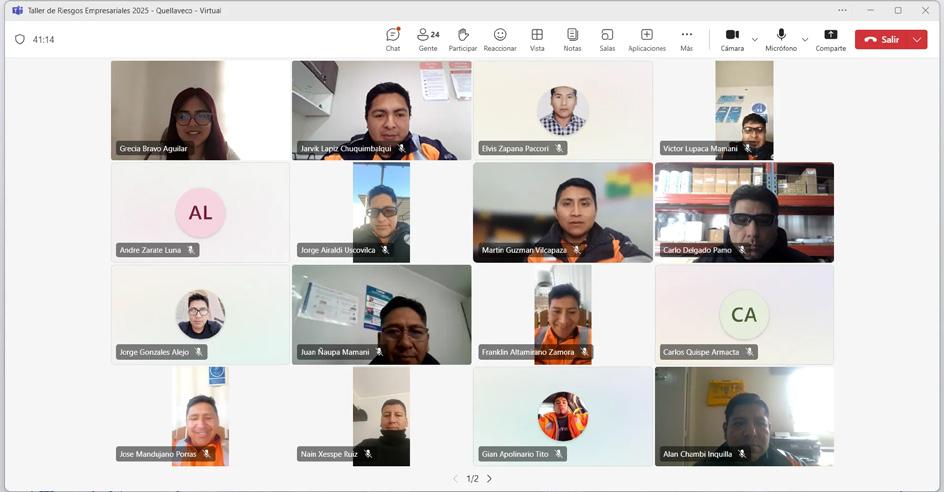Select Grecia Bravo Aguilar video tile
This screenshot has height=492, width=944.
coord(200,110)
